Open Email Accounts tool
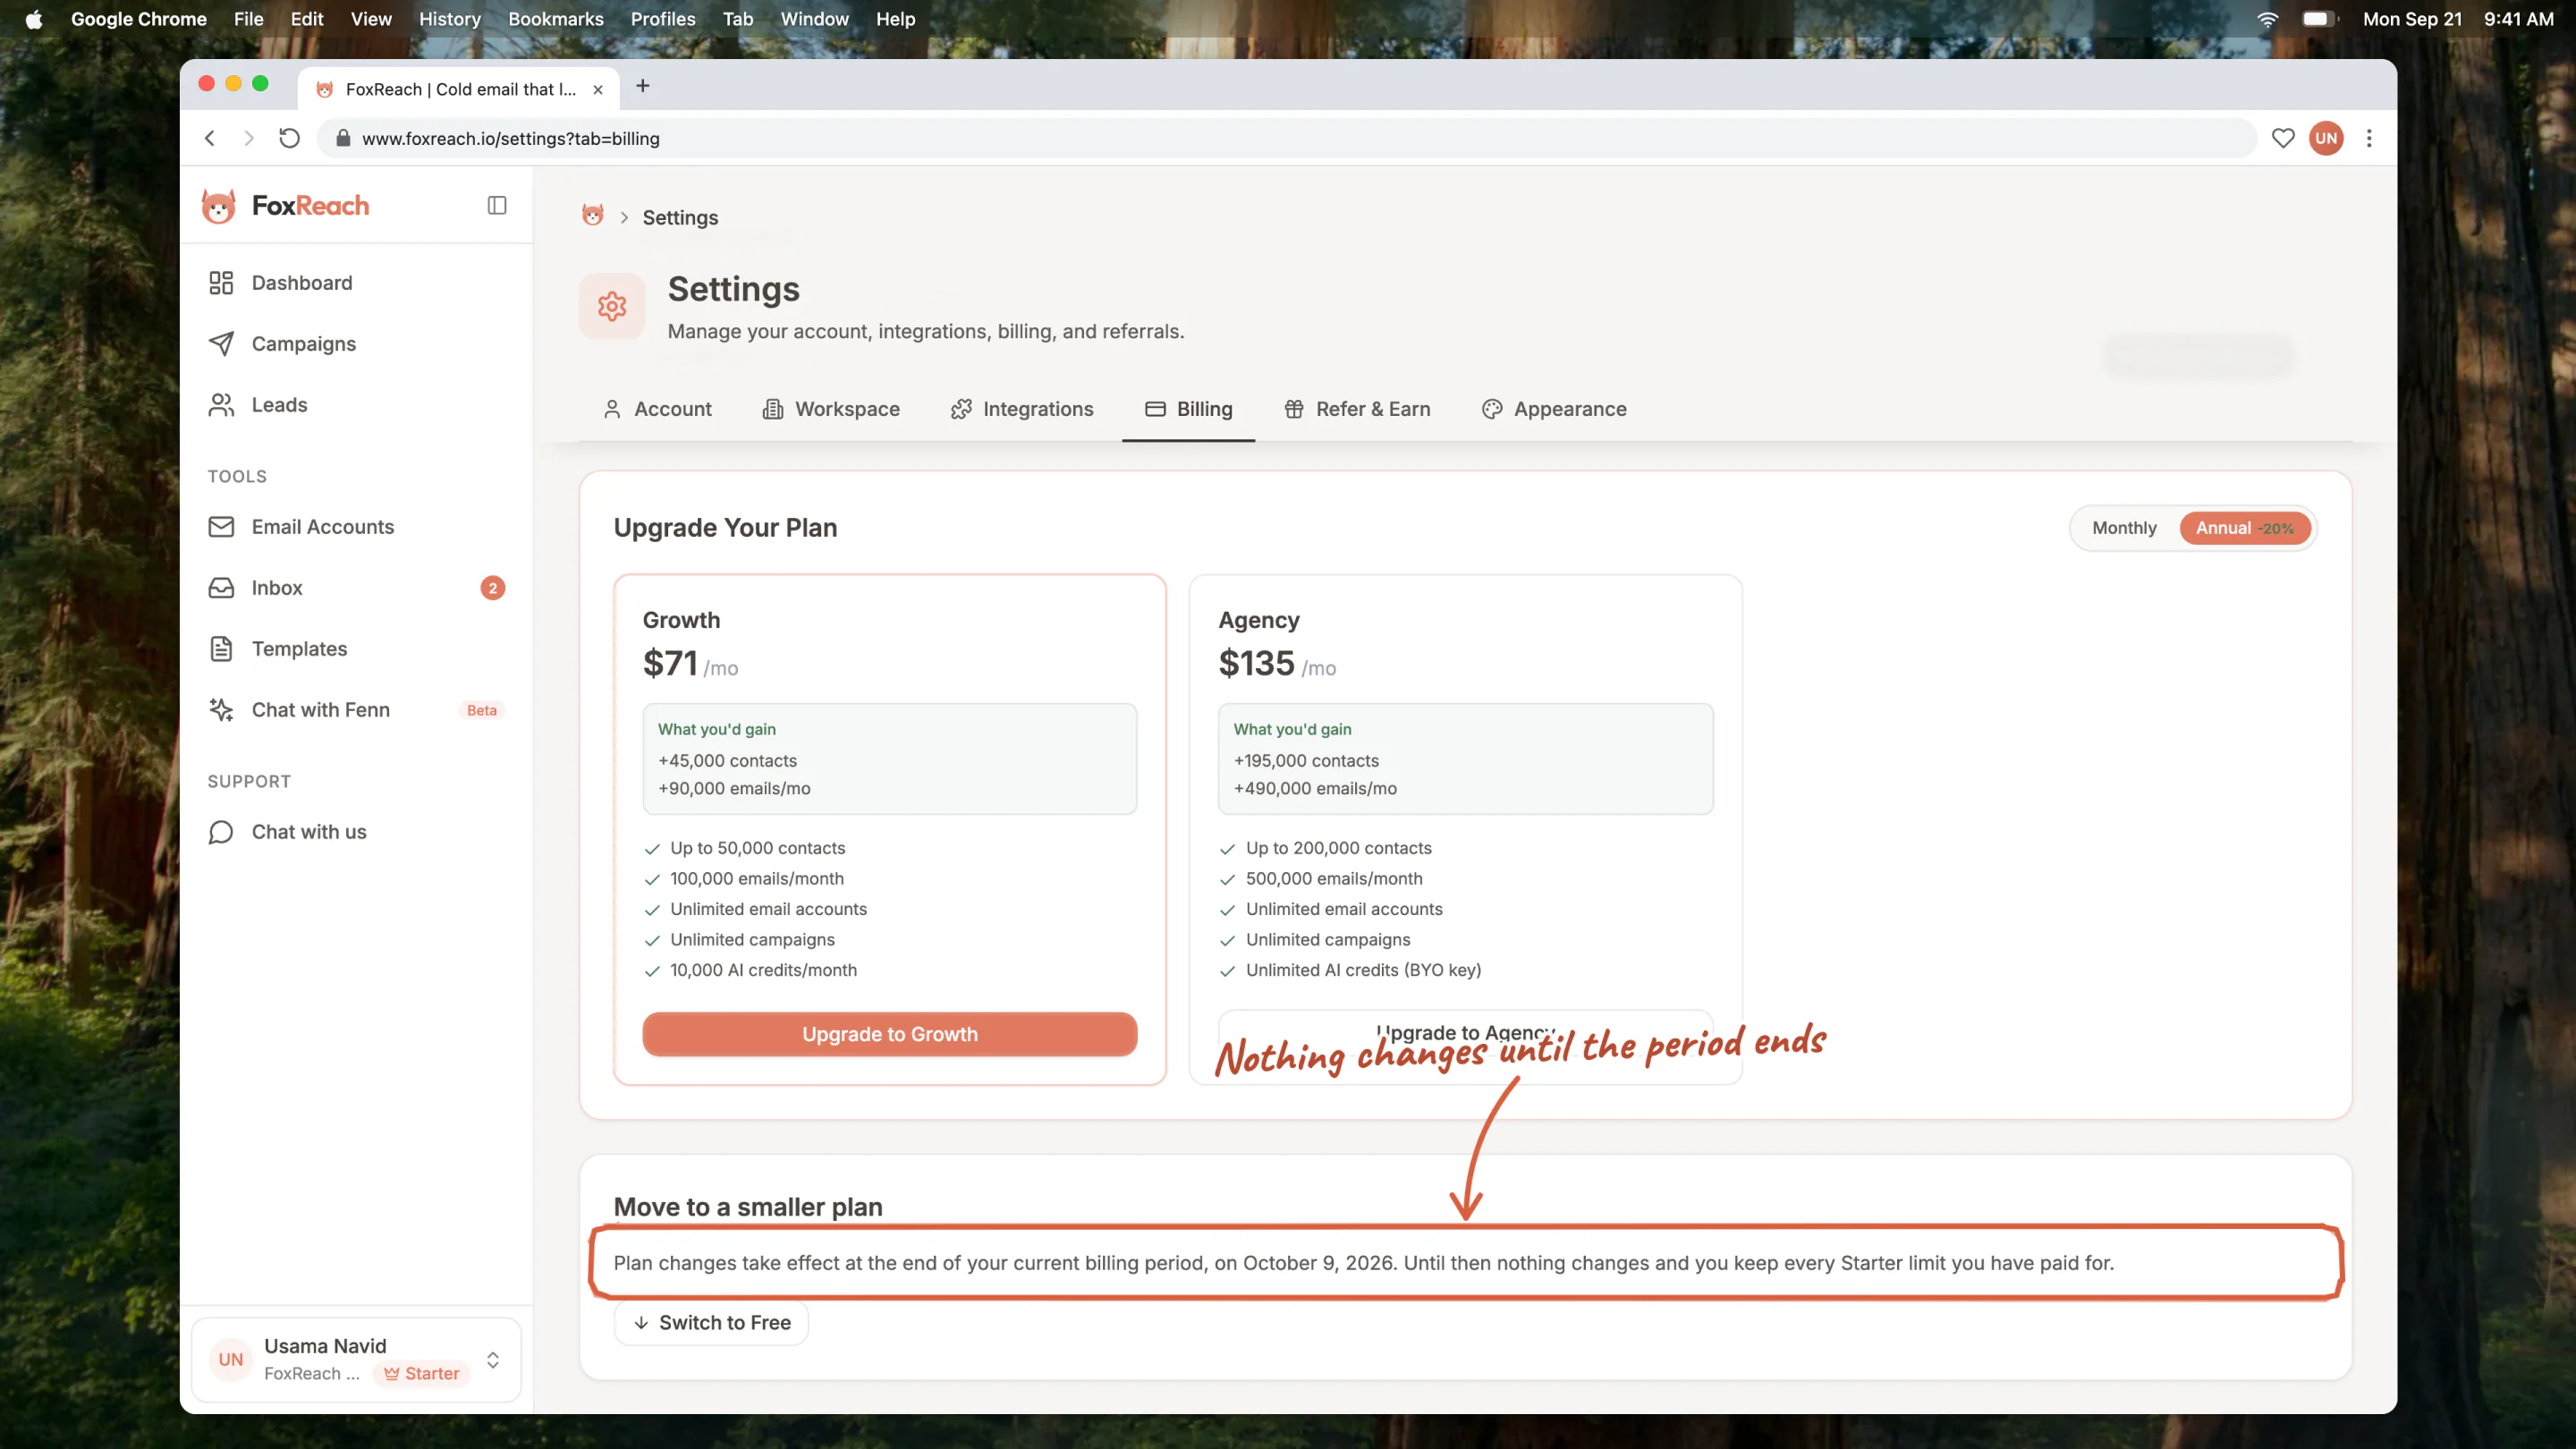2576x1449 pixels. [x=356, y=527]
